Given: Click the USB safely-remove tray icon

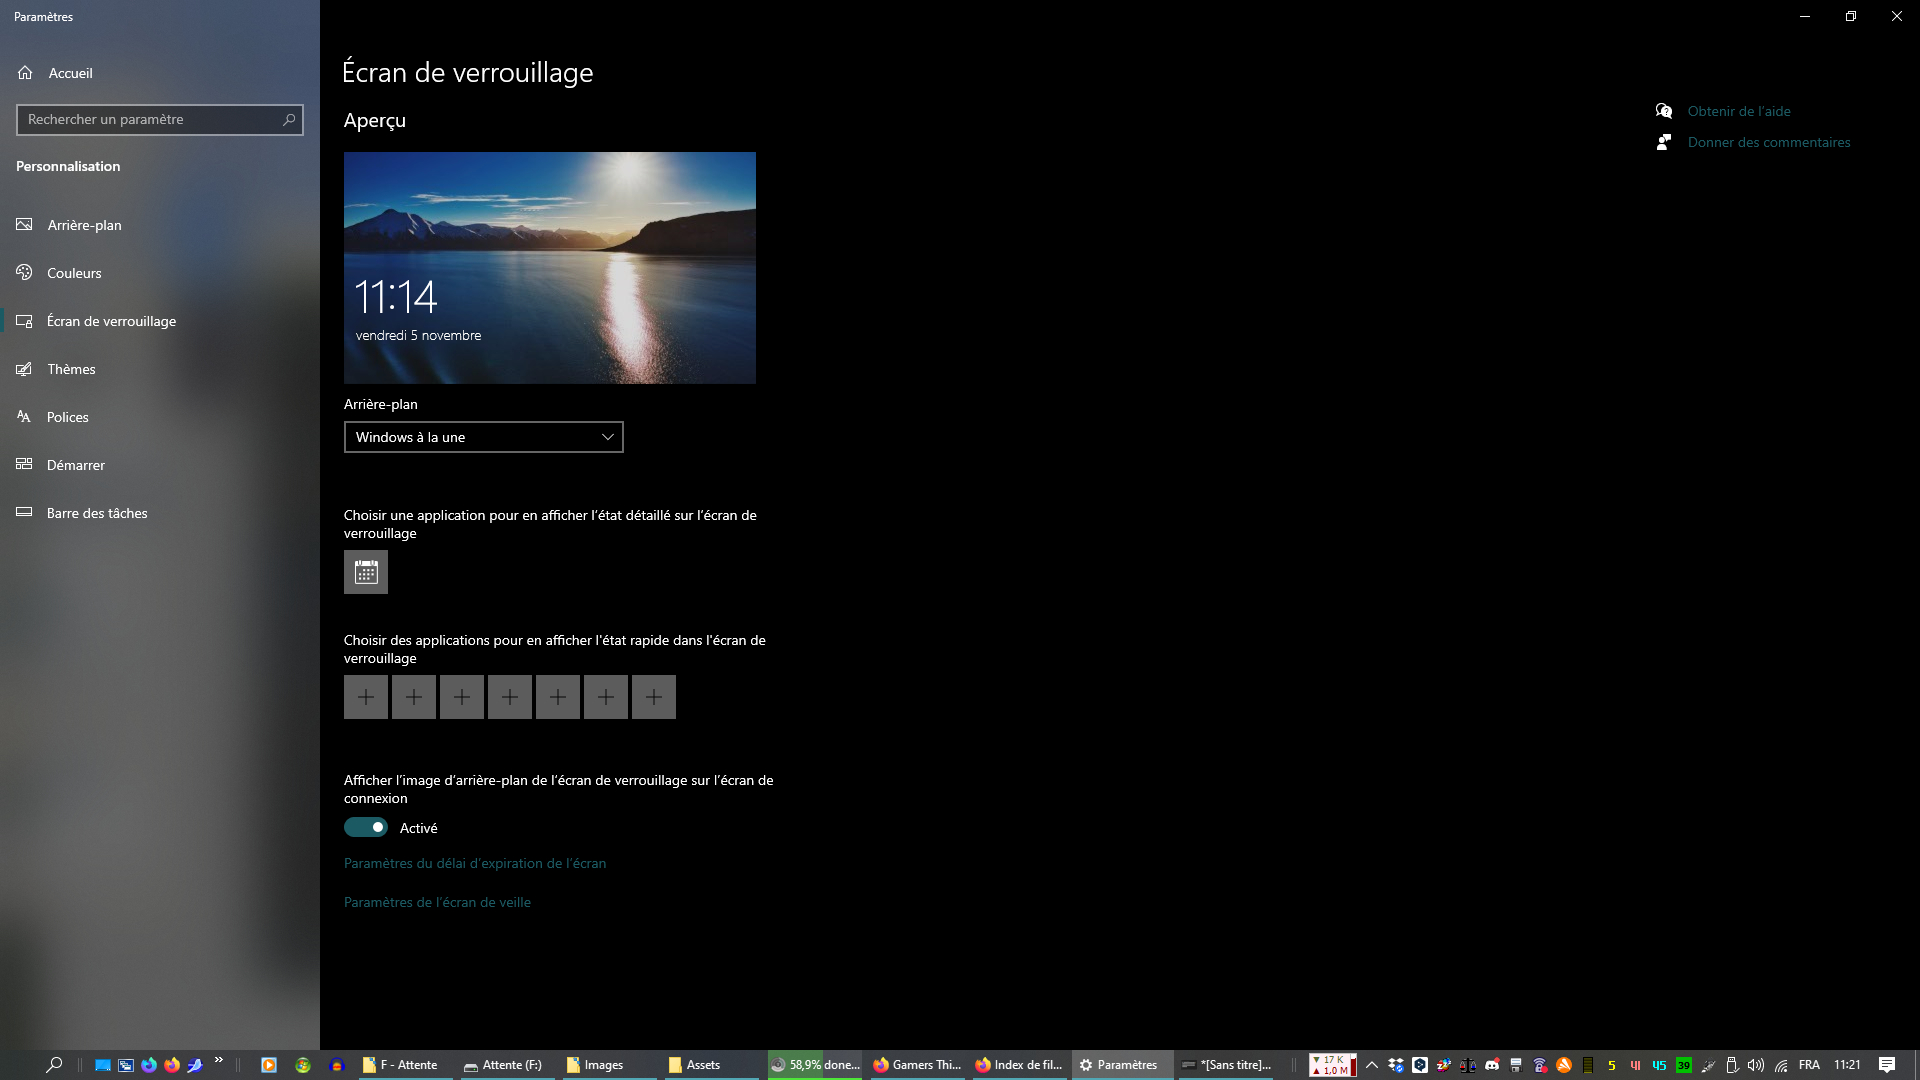Looking at the screenshot, I should click(1732, 1065).
